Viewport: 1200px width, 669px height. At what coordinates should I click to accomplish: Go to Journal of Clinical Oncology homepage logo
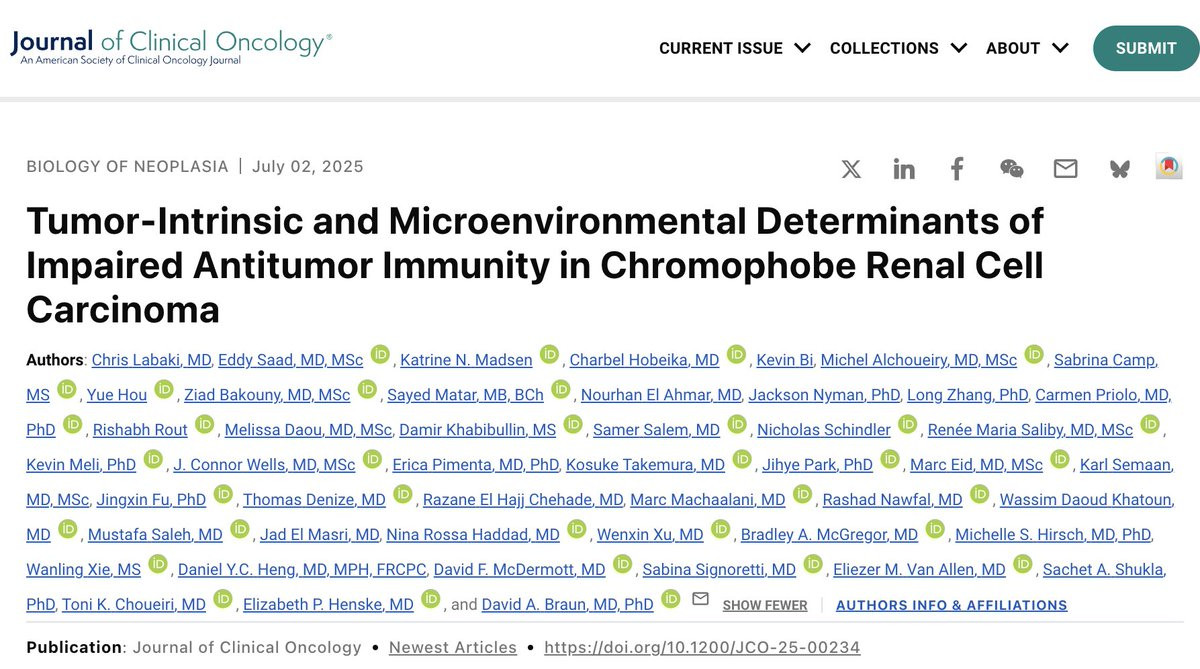coord(170,47)
